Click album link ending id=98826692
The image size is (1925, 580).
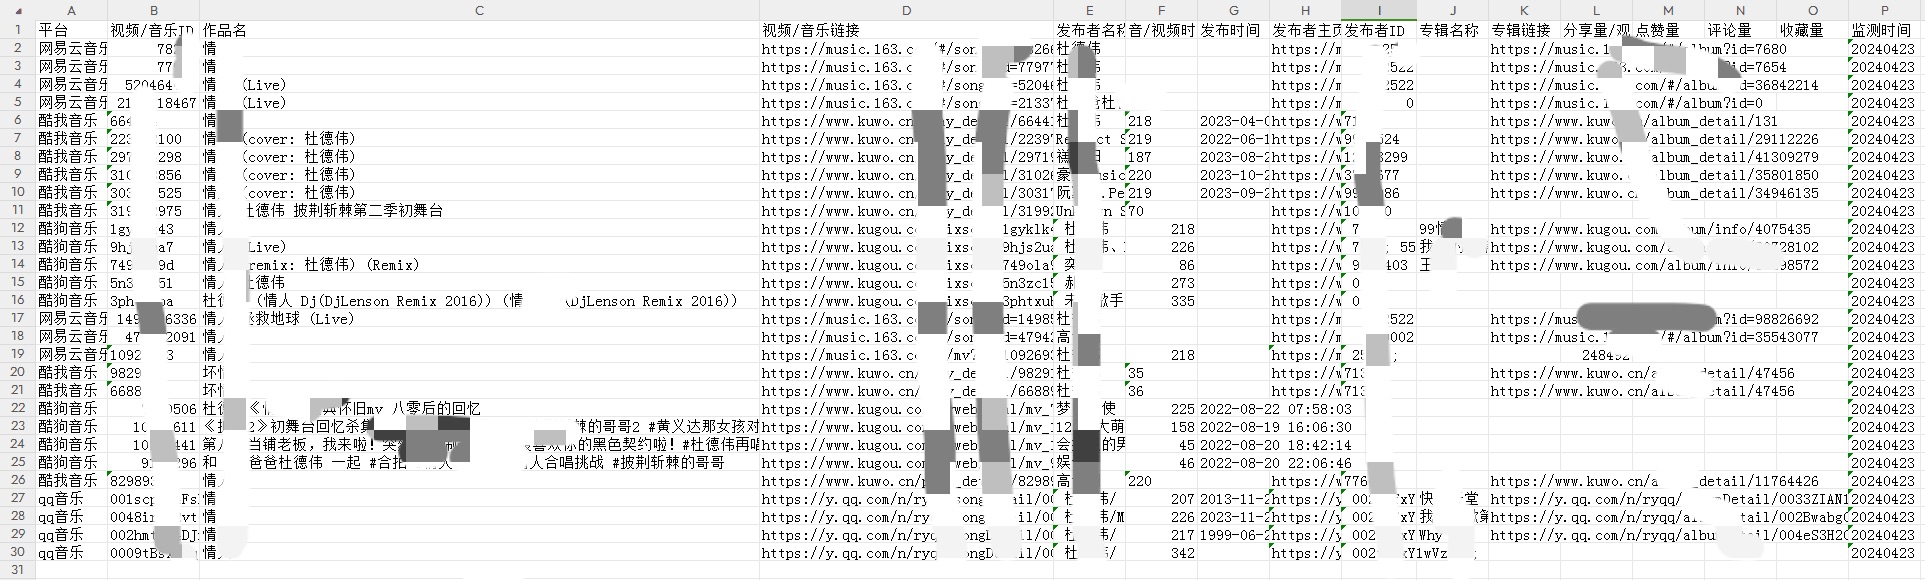pos(1654,318)
